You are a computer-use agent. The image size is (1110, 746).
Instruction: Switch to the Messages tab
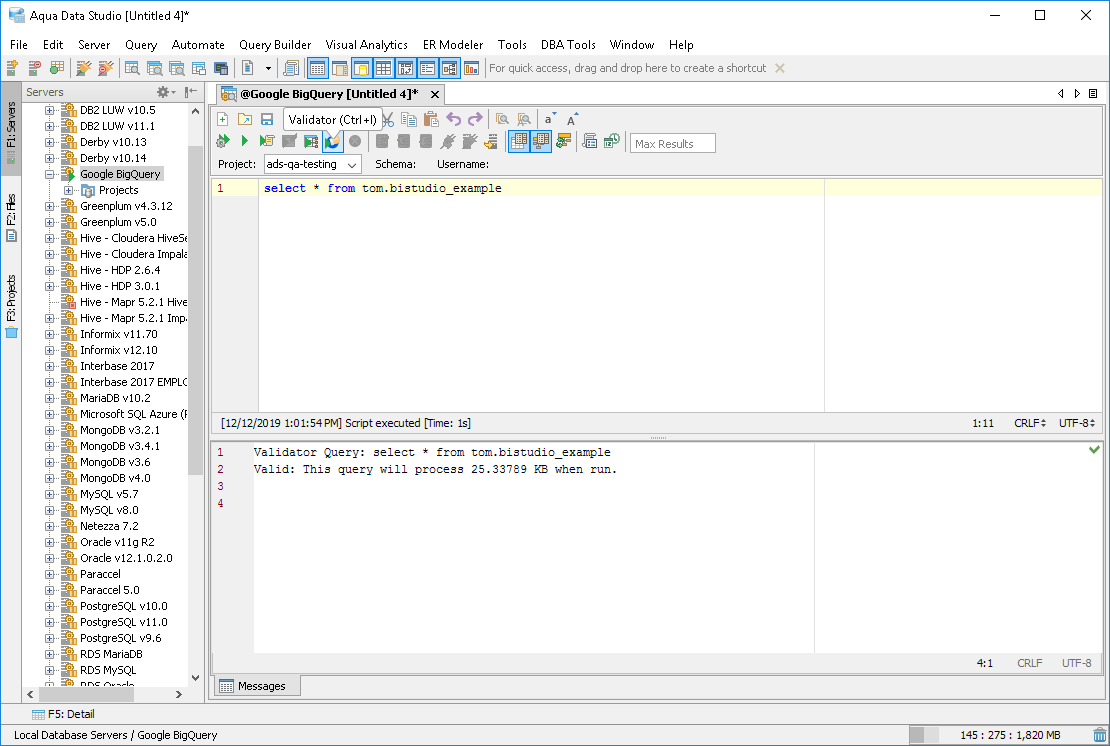coord(256,686)
